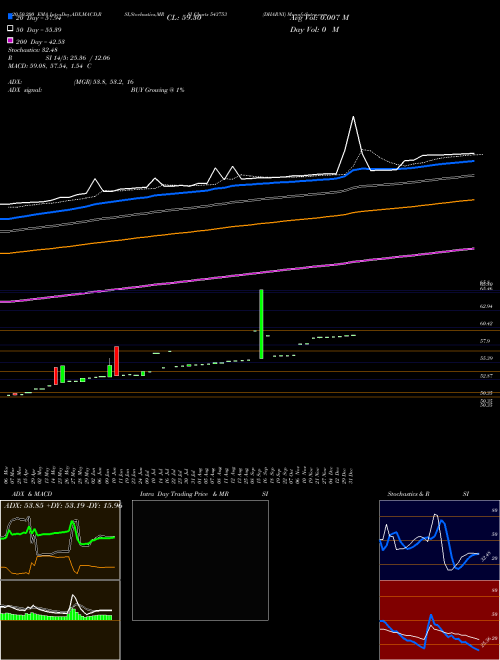
Task: Open the red RSI chart panel
Action: pyautogui.click(x=439, y=620)
